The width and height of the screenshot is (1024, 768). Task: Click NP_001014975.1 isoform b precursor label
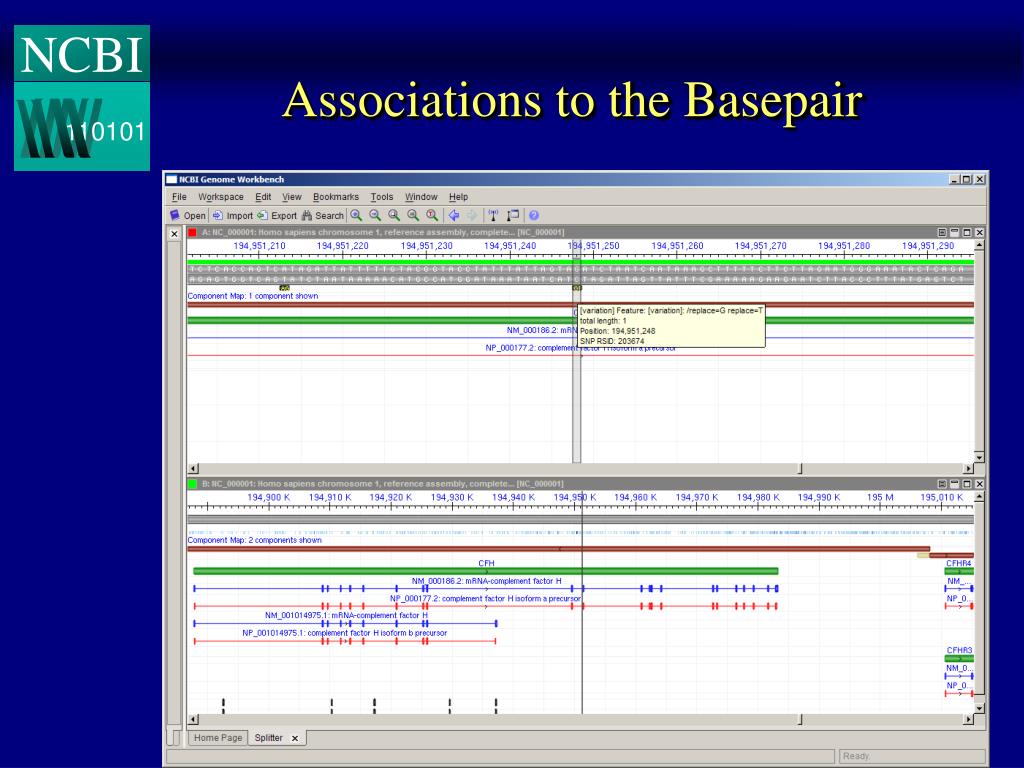(x=344, y=633)
